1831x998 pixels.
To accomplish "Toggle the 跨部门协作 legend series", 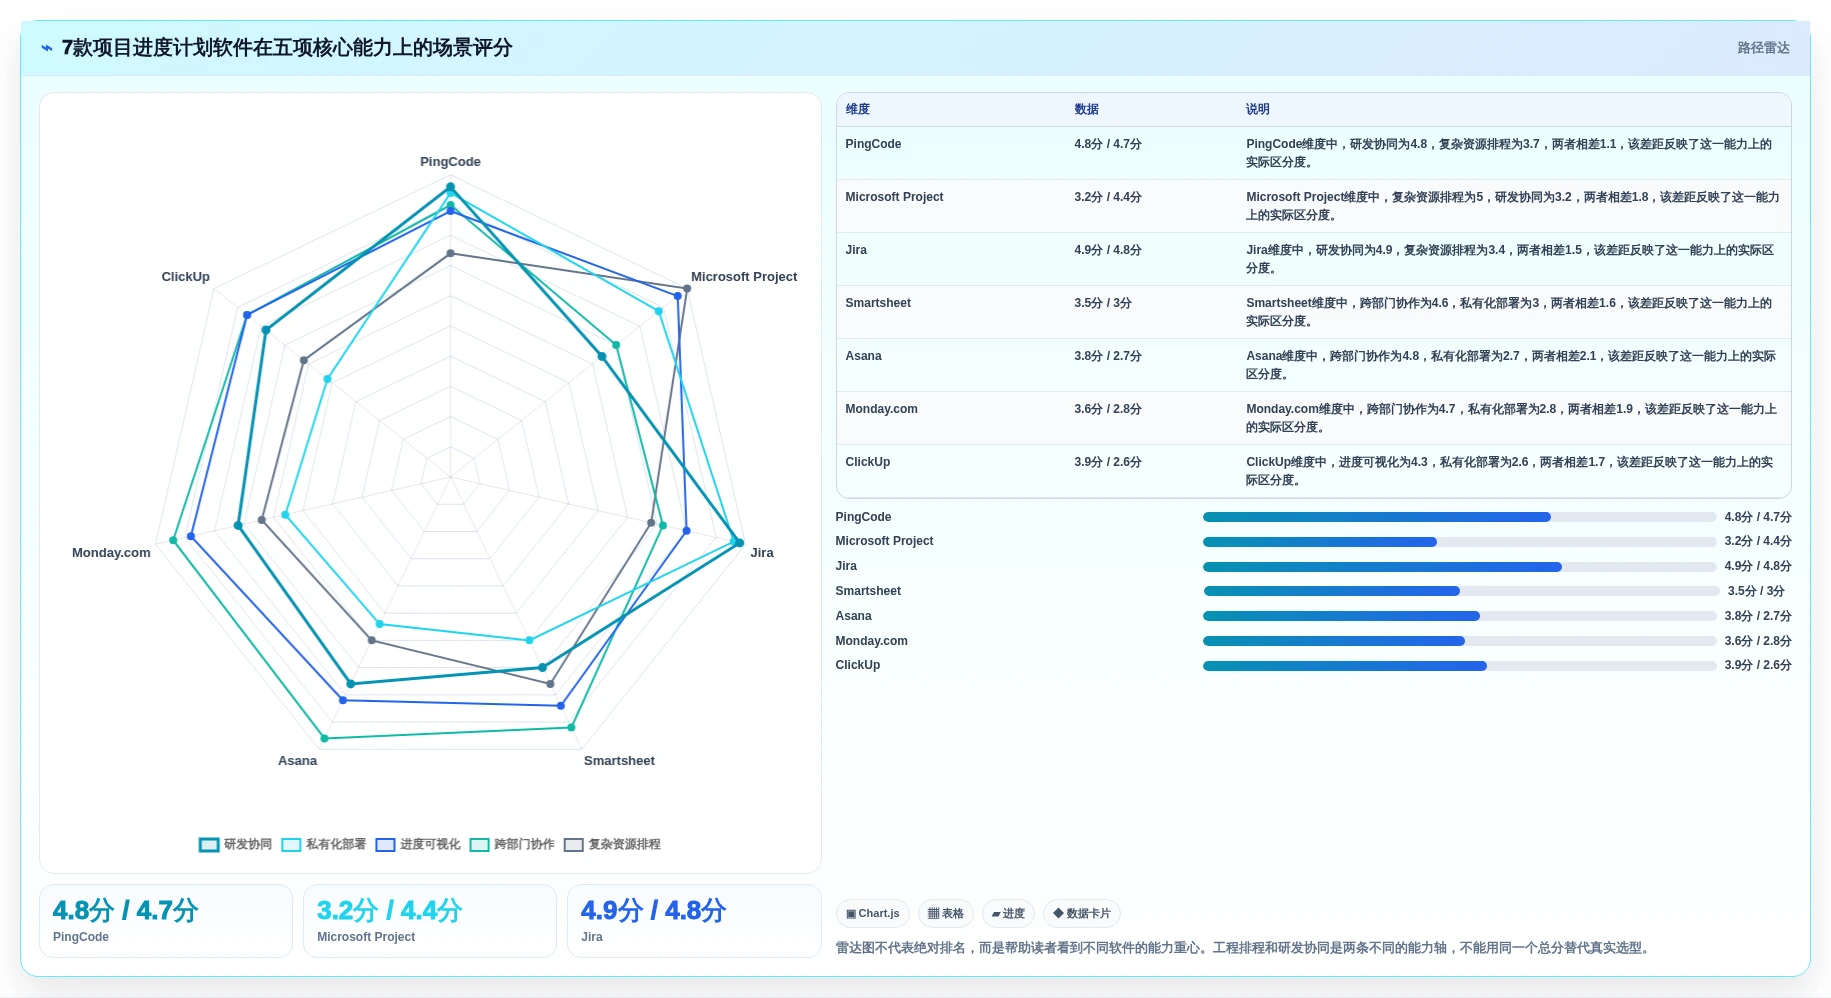I will (x=512, y=844).
